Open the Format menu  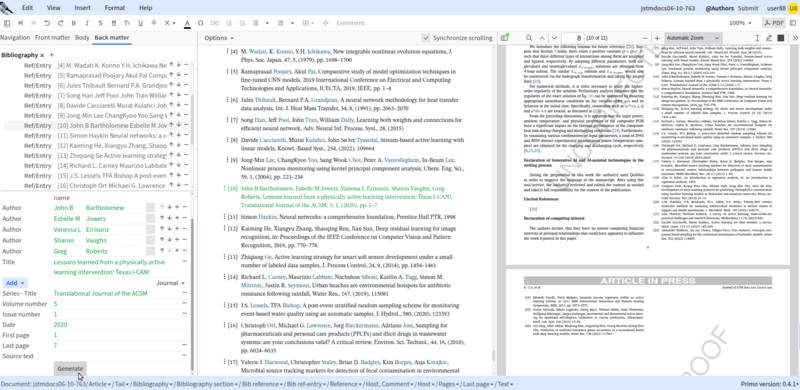coord(115,8)
